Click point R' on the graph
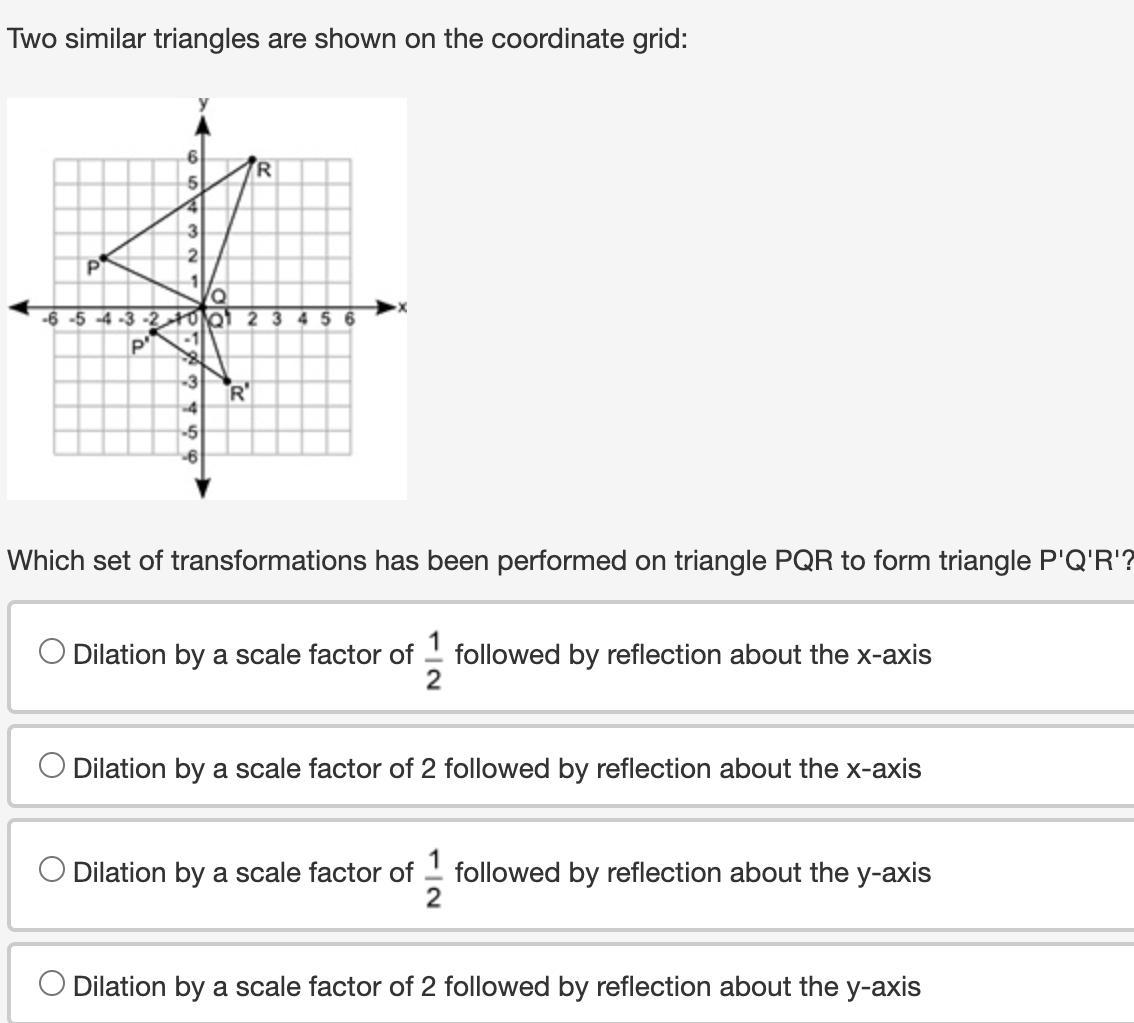Screen dimensions: 1134x1023 (228, 381)
